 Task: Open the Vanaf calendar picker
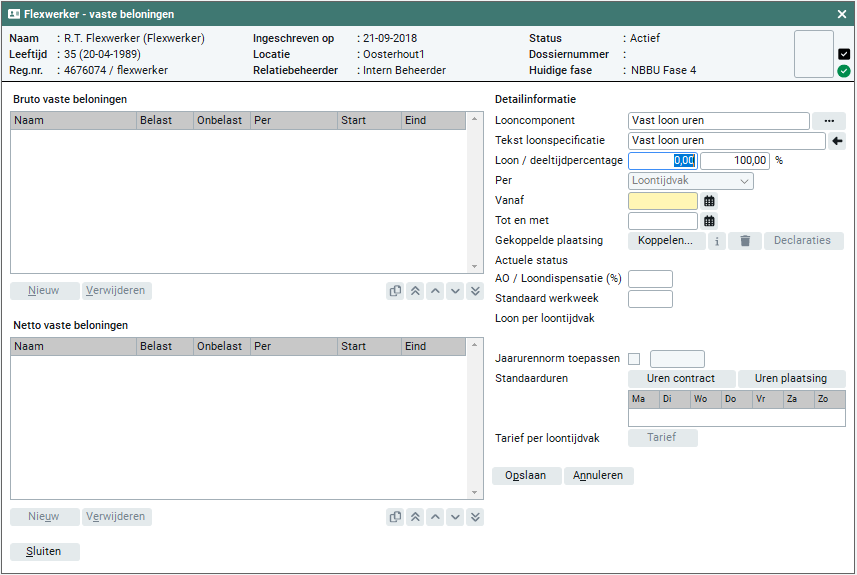tap(709, 201)
